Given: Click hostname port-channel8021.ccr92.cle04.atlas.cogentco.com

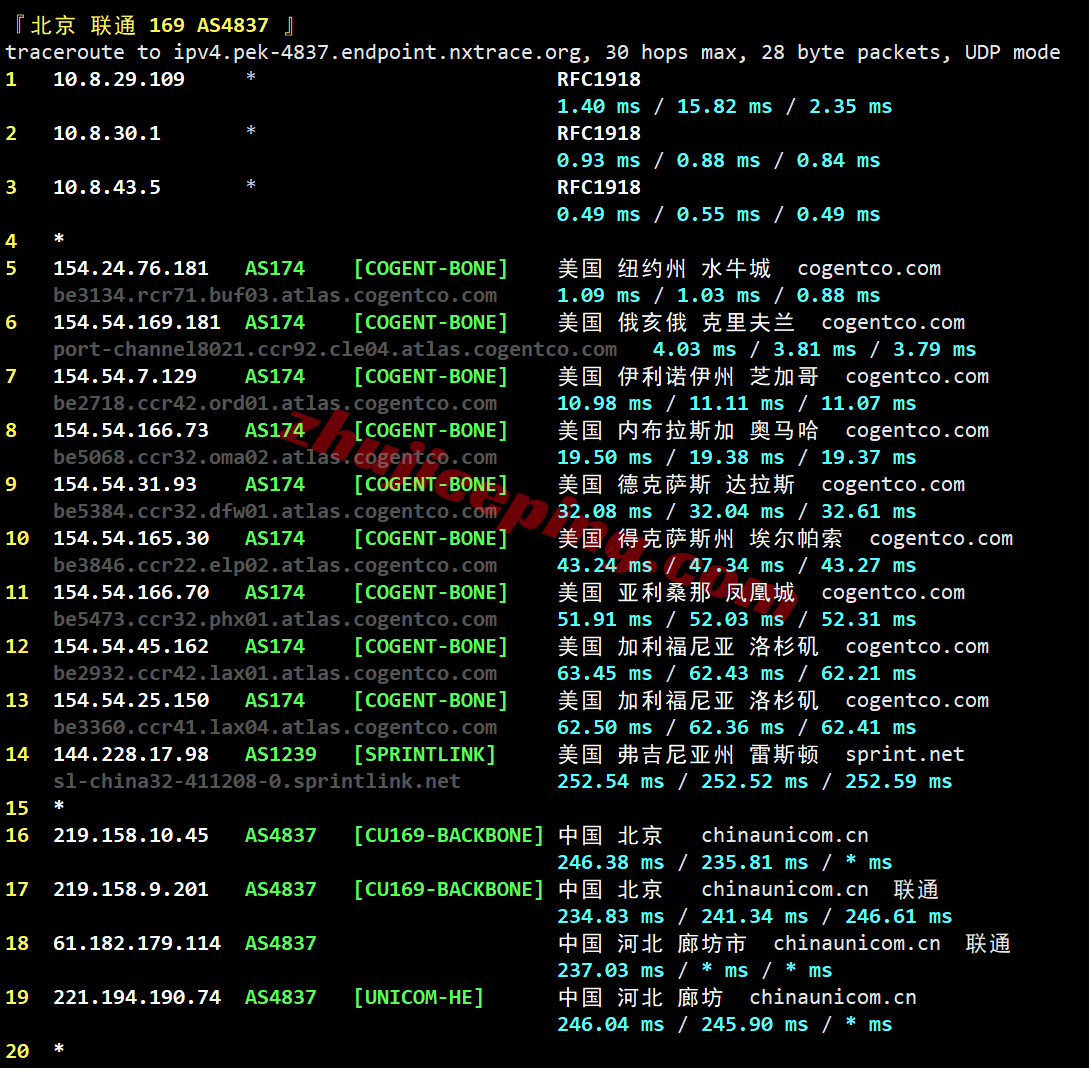Looking at the screenshot, I should tap(335, 349).
